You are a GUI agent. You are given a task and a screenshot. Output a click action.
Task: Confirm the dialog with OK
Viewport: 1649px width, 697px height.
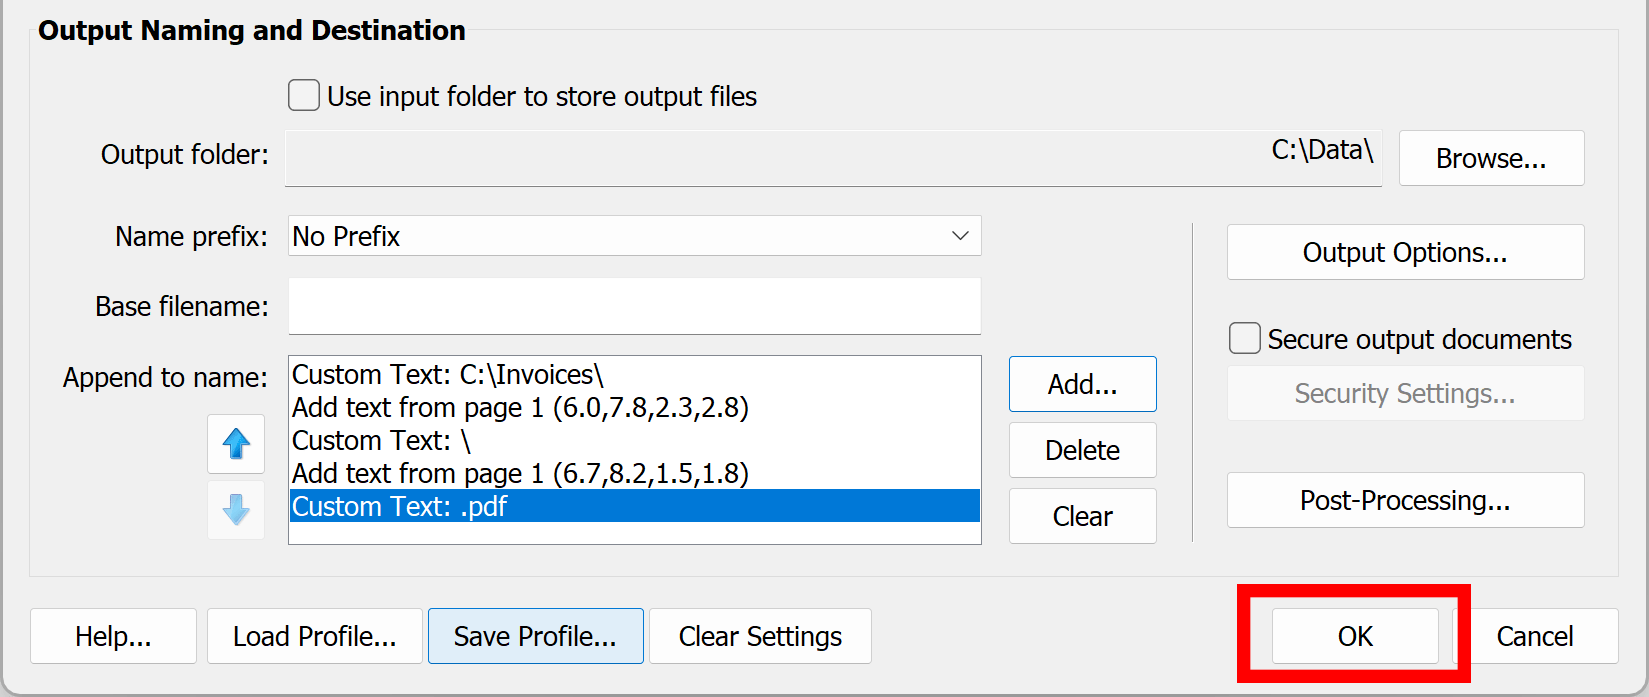[1354, 636]
